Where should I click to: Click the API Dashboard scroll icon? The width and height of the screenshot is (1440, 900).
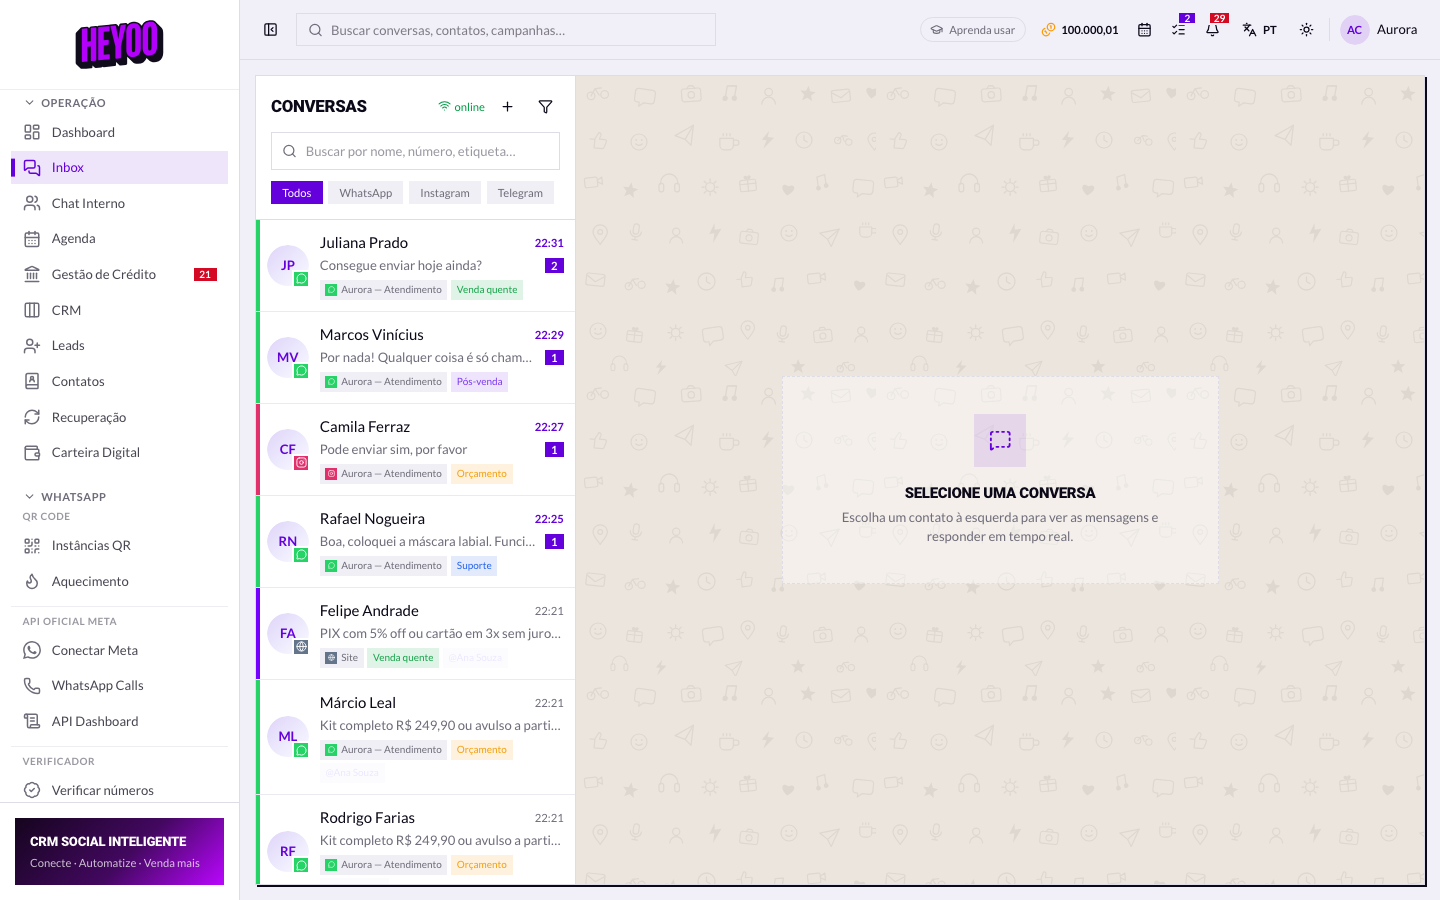pos(32,721)
